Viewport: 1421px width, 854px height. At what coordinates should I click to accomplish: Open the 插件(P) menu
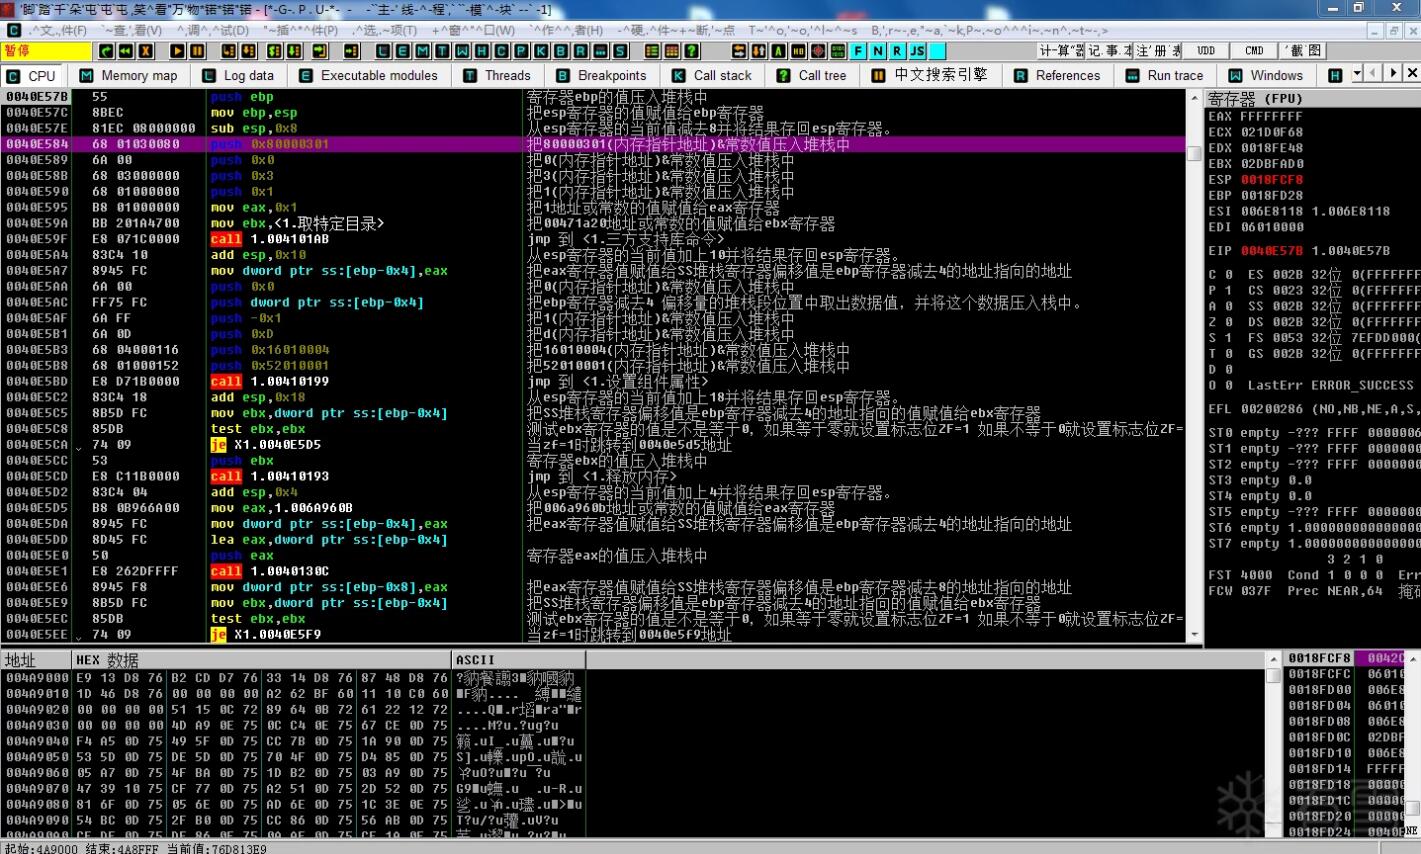click(x=302, y=31)
